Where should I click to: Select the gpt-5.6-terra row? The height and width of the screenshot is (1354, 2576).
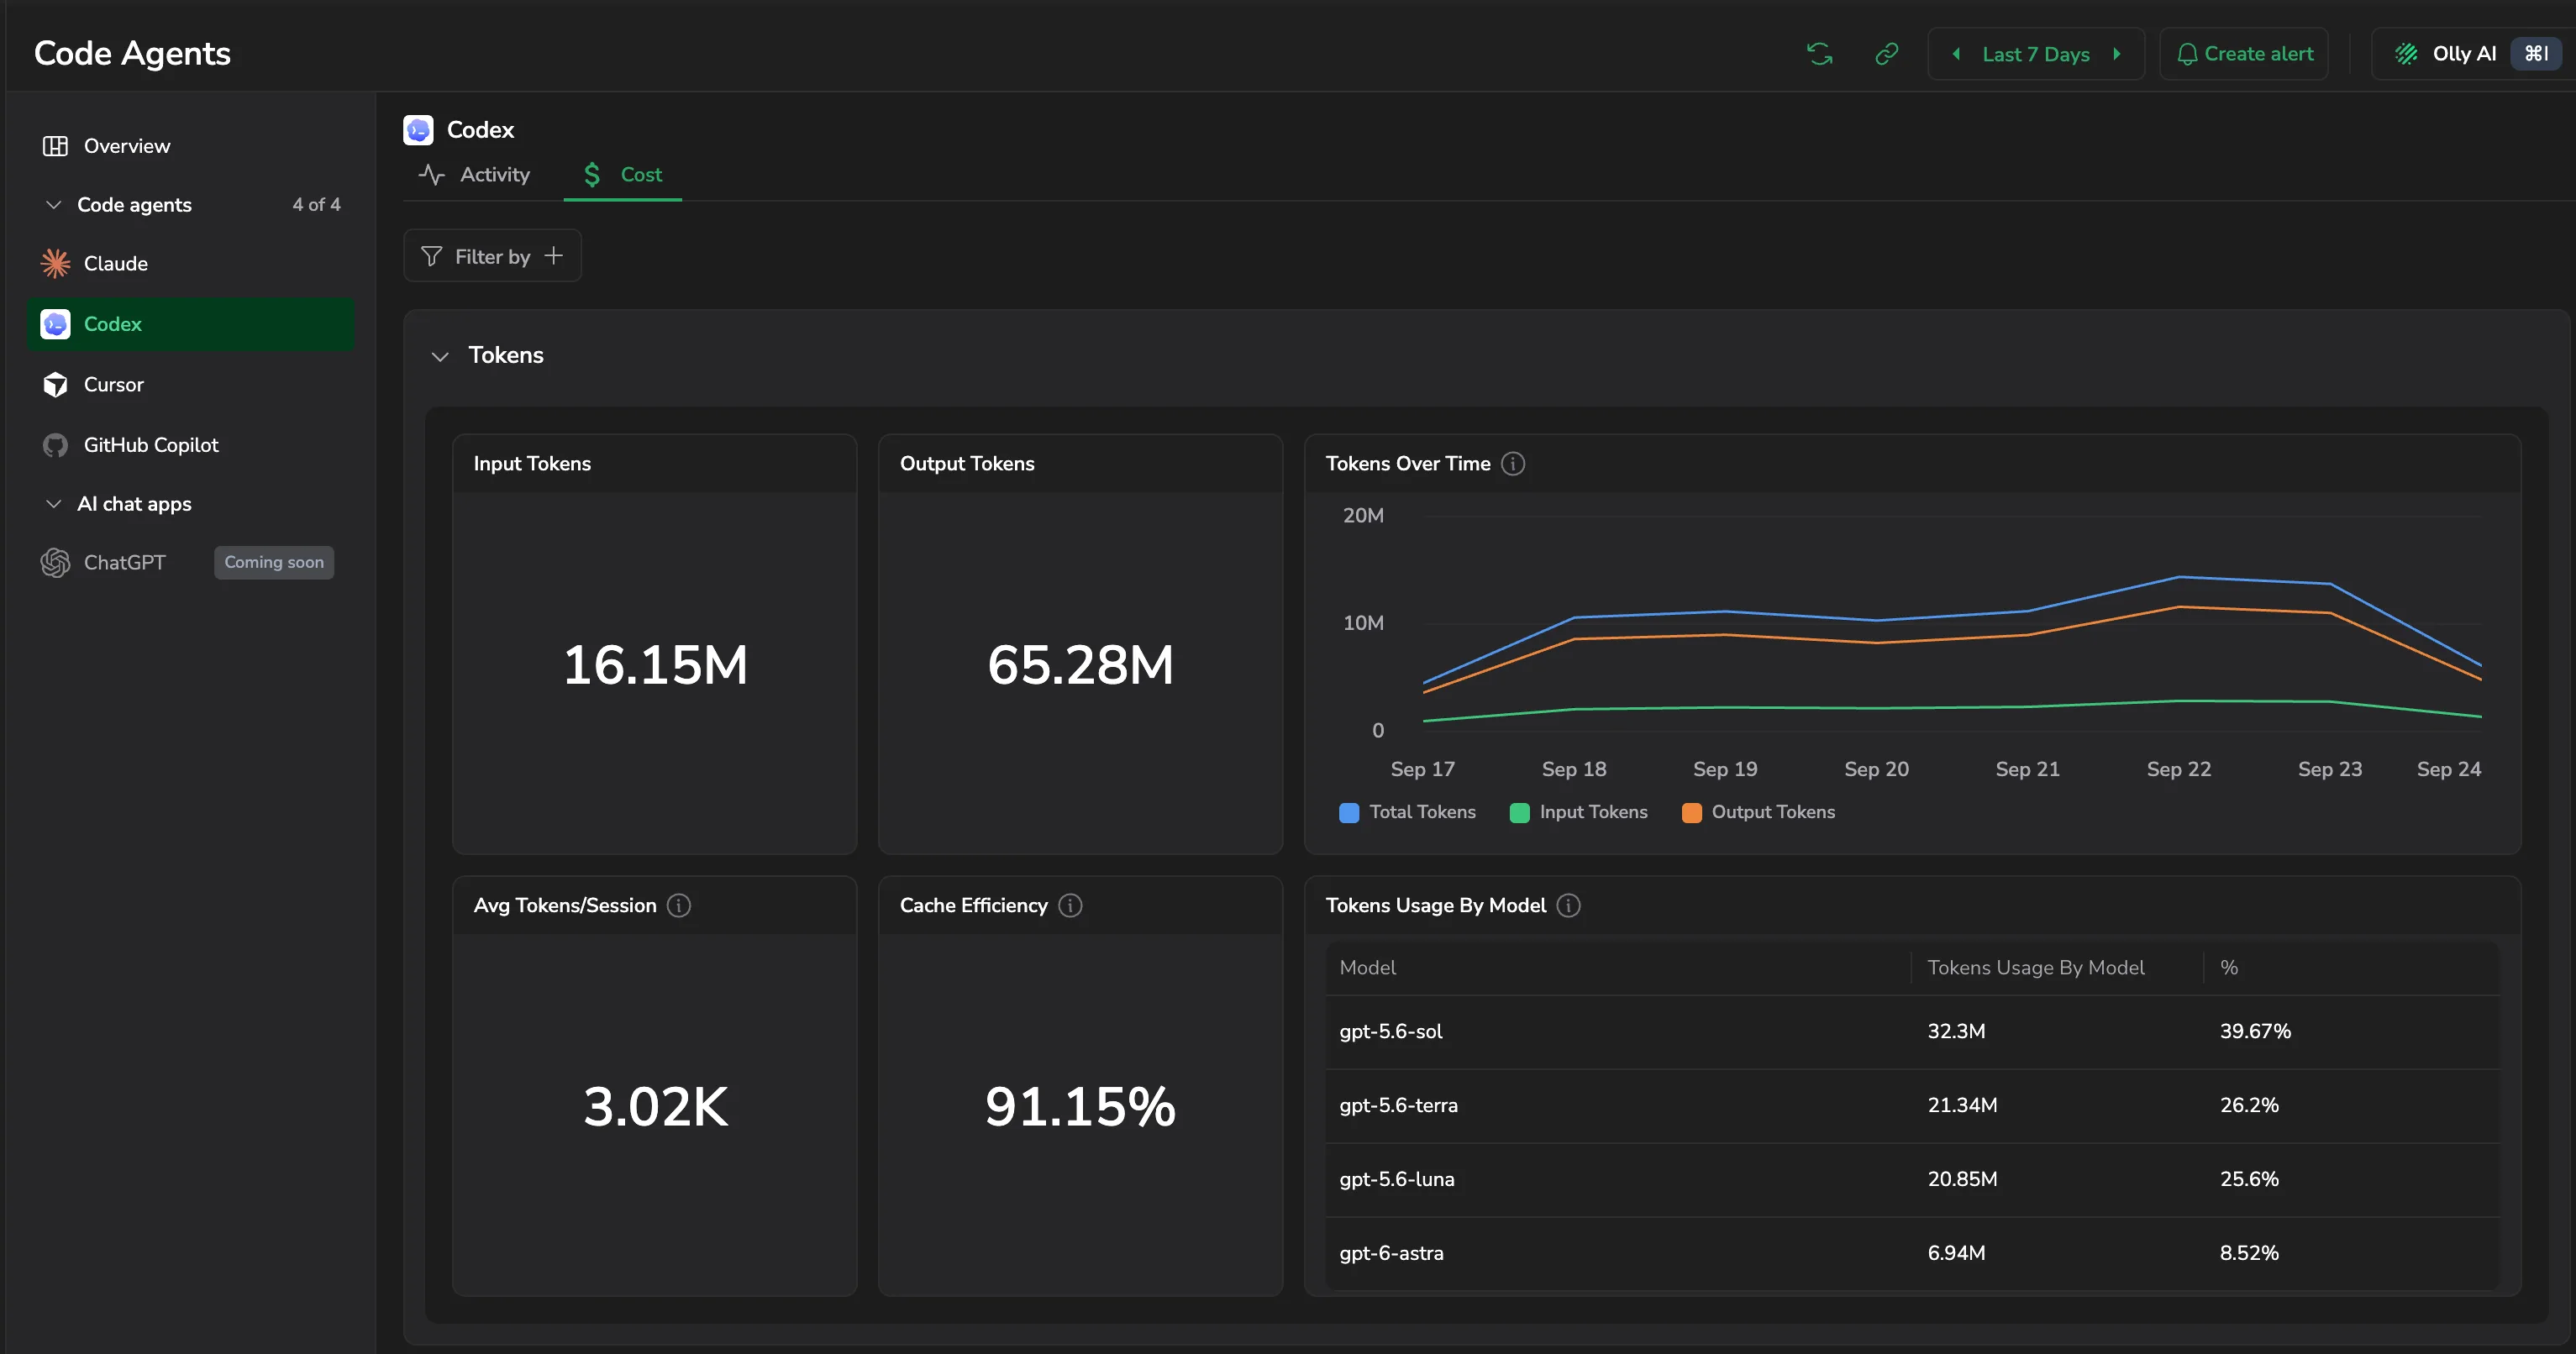[x=1912, y=1106]
